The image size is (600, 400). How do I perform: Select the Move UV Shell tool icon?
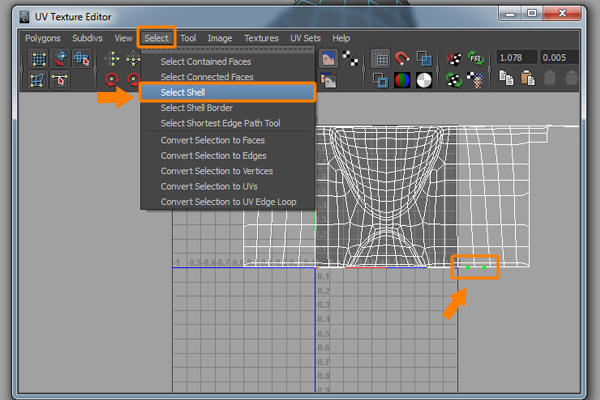pyautogui.click(x=60, y=59)
